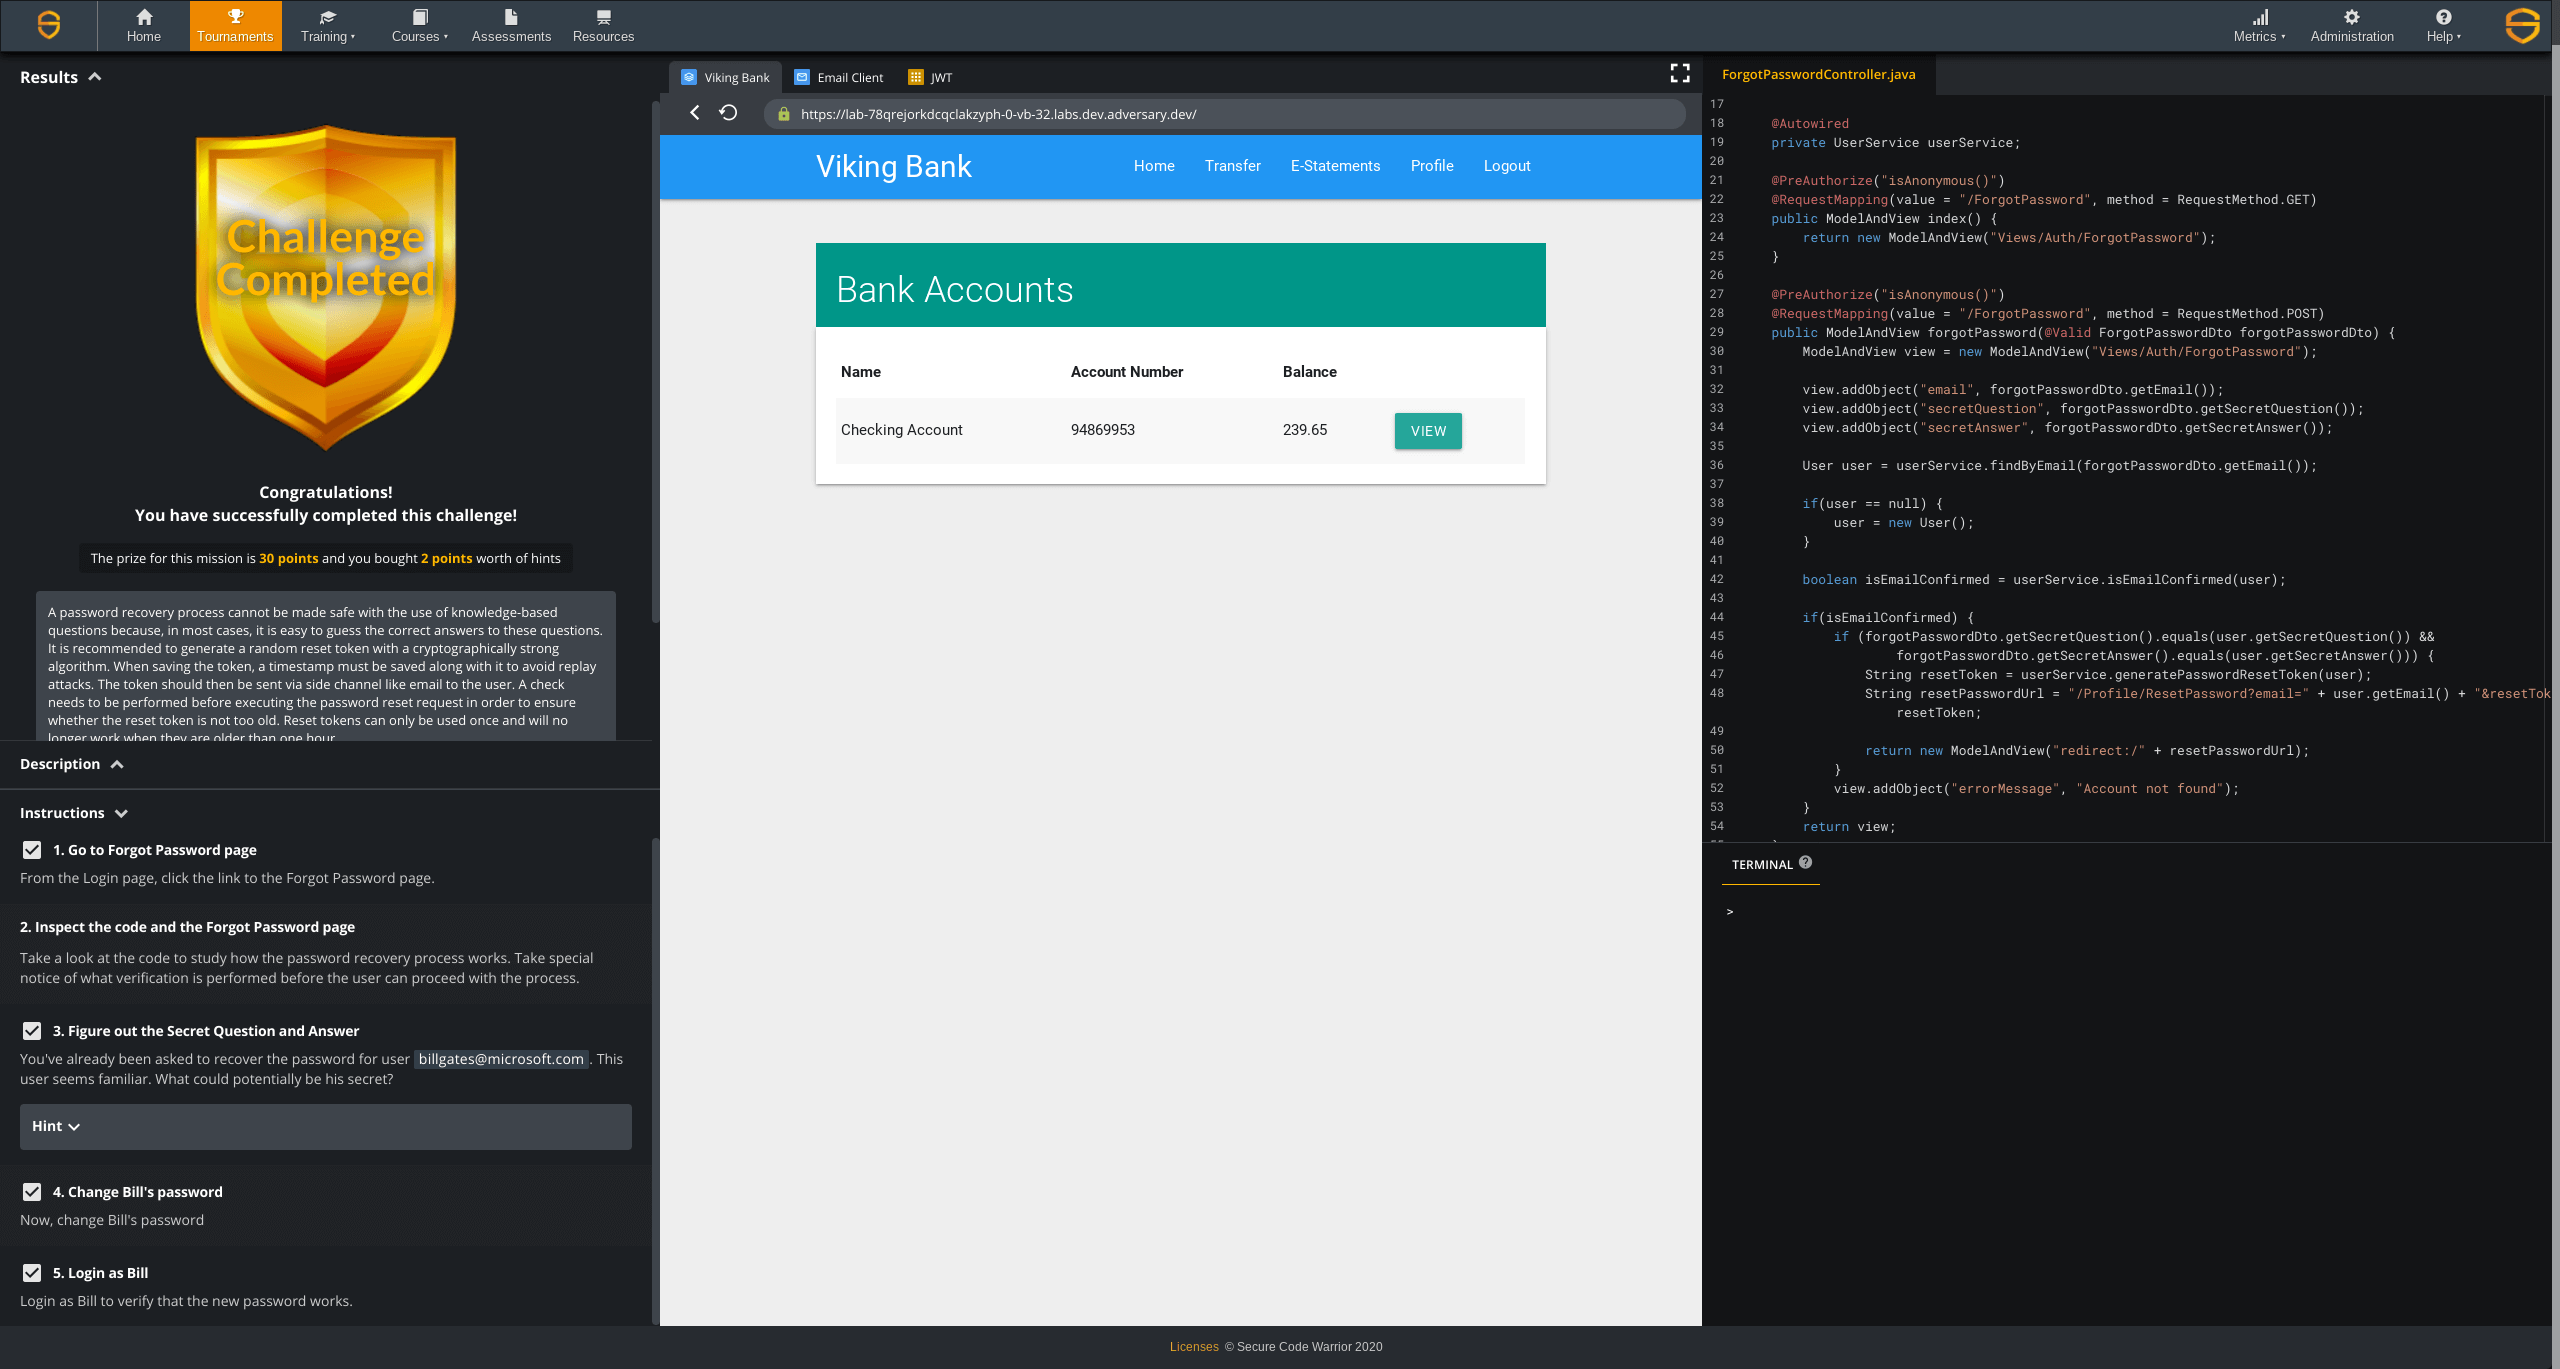This screenshot has width=2560, height=1369.
Task: Expand the Hint section
Action: [56, 1126]
